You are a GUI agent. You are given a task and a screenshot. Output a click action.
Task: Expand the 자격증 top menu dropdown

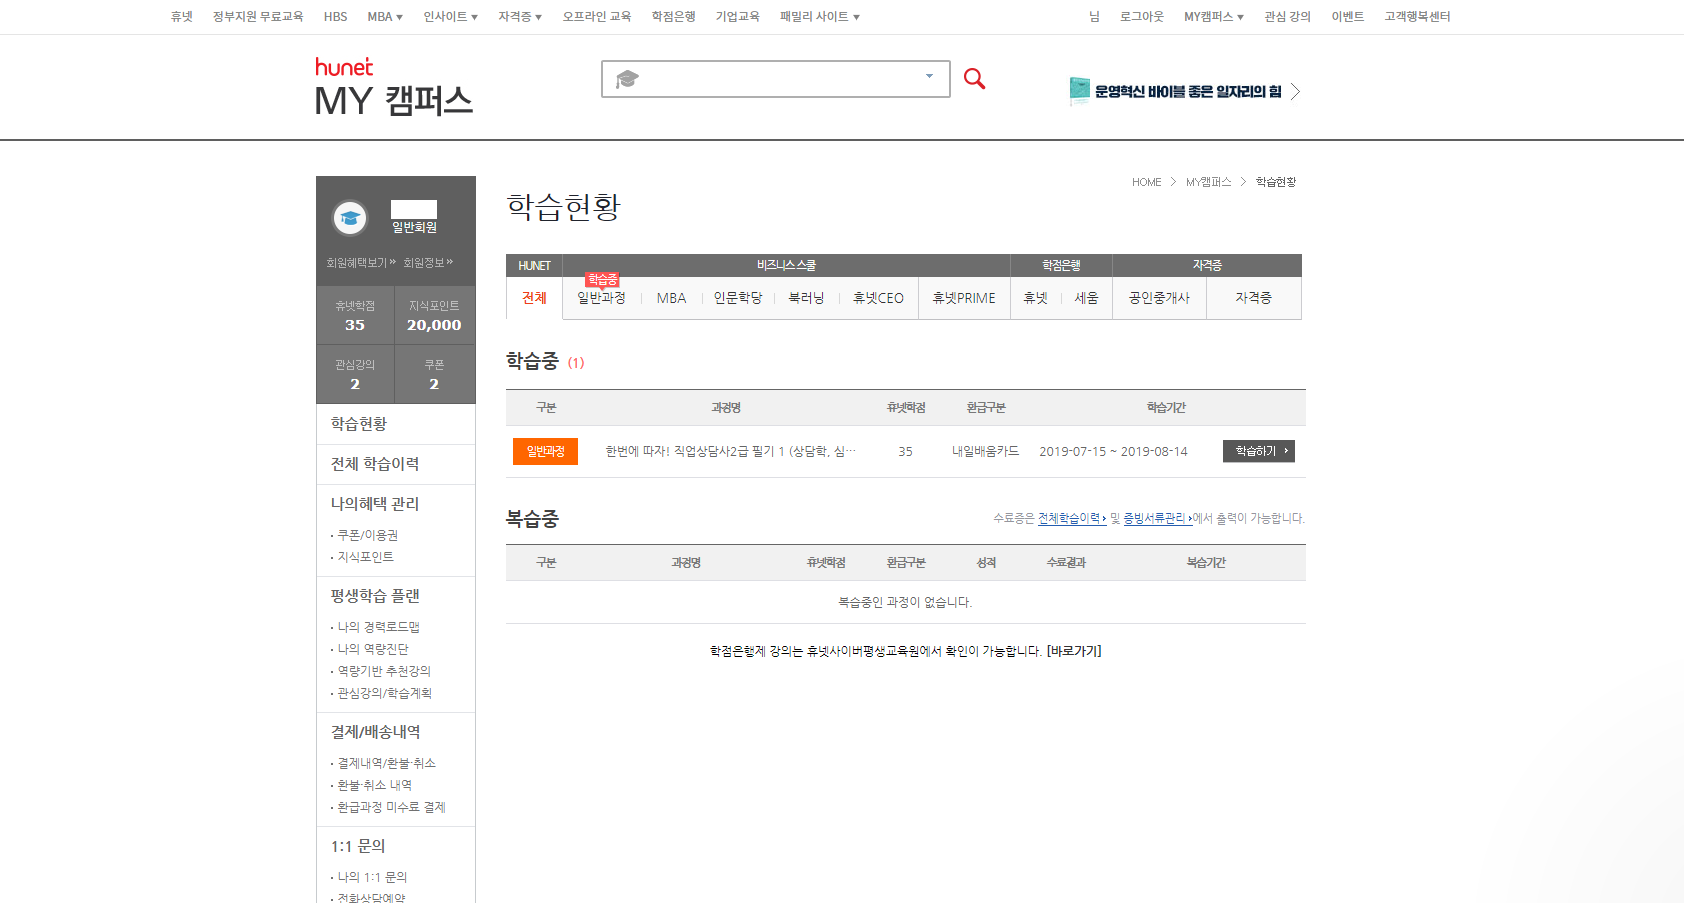click(520, 17)
